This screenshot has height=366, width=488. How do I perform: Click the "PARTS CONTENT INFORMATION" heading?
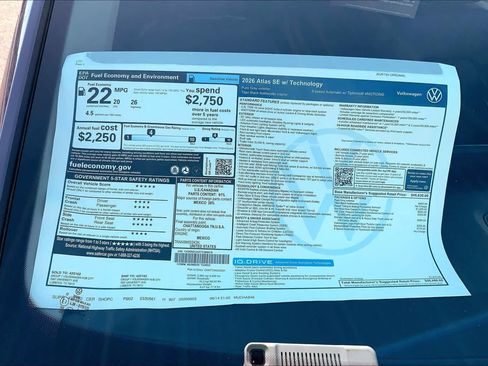pos(206,181)
